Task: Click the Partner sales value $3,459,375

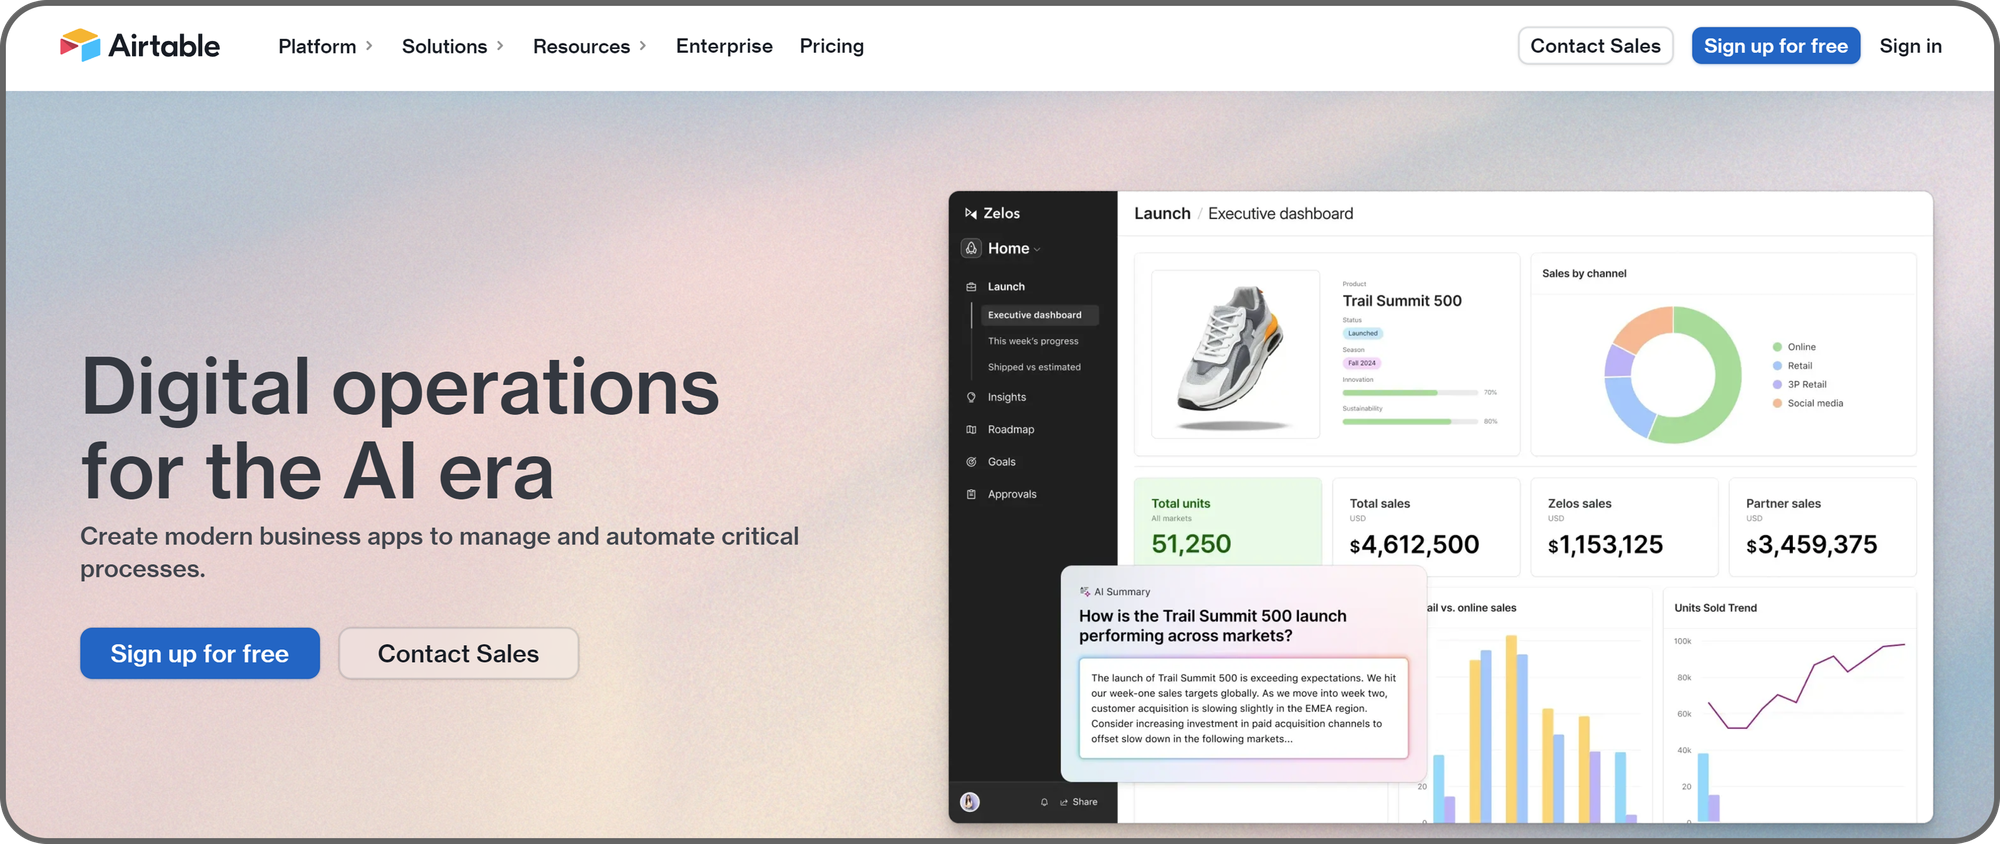Action: click(x=1811, y=545)
